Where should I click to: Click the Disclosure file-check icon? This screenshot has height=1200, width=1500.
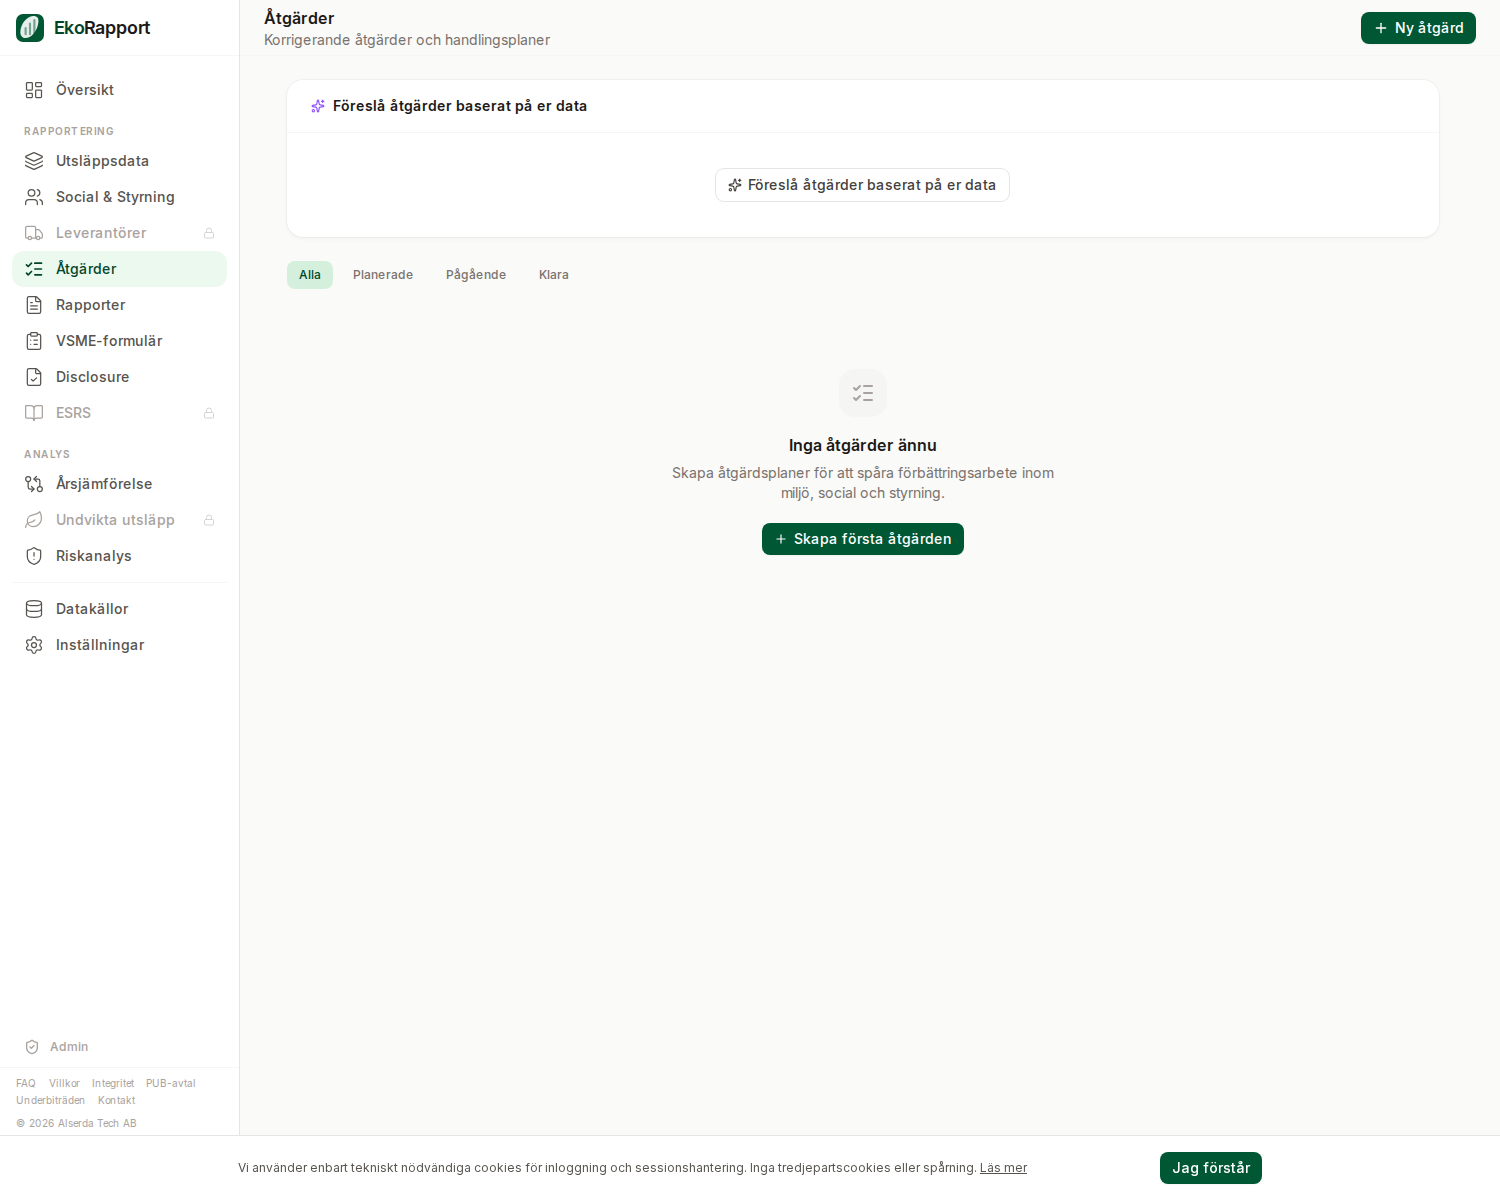[34, 377]
